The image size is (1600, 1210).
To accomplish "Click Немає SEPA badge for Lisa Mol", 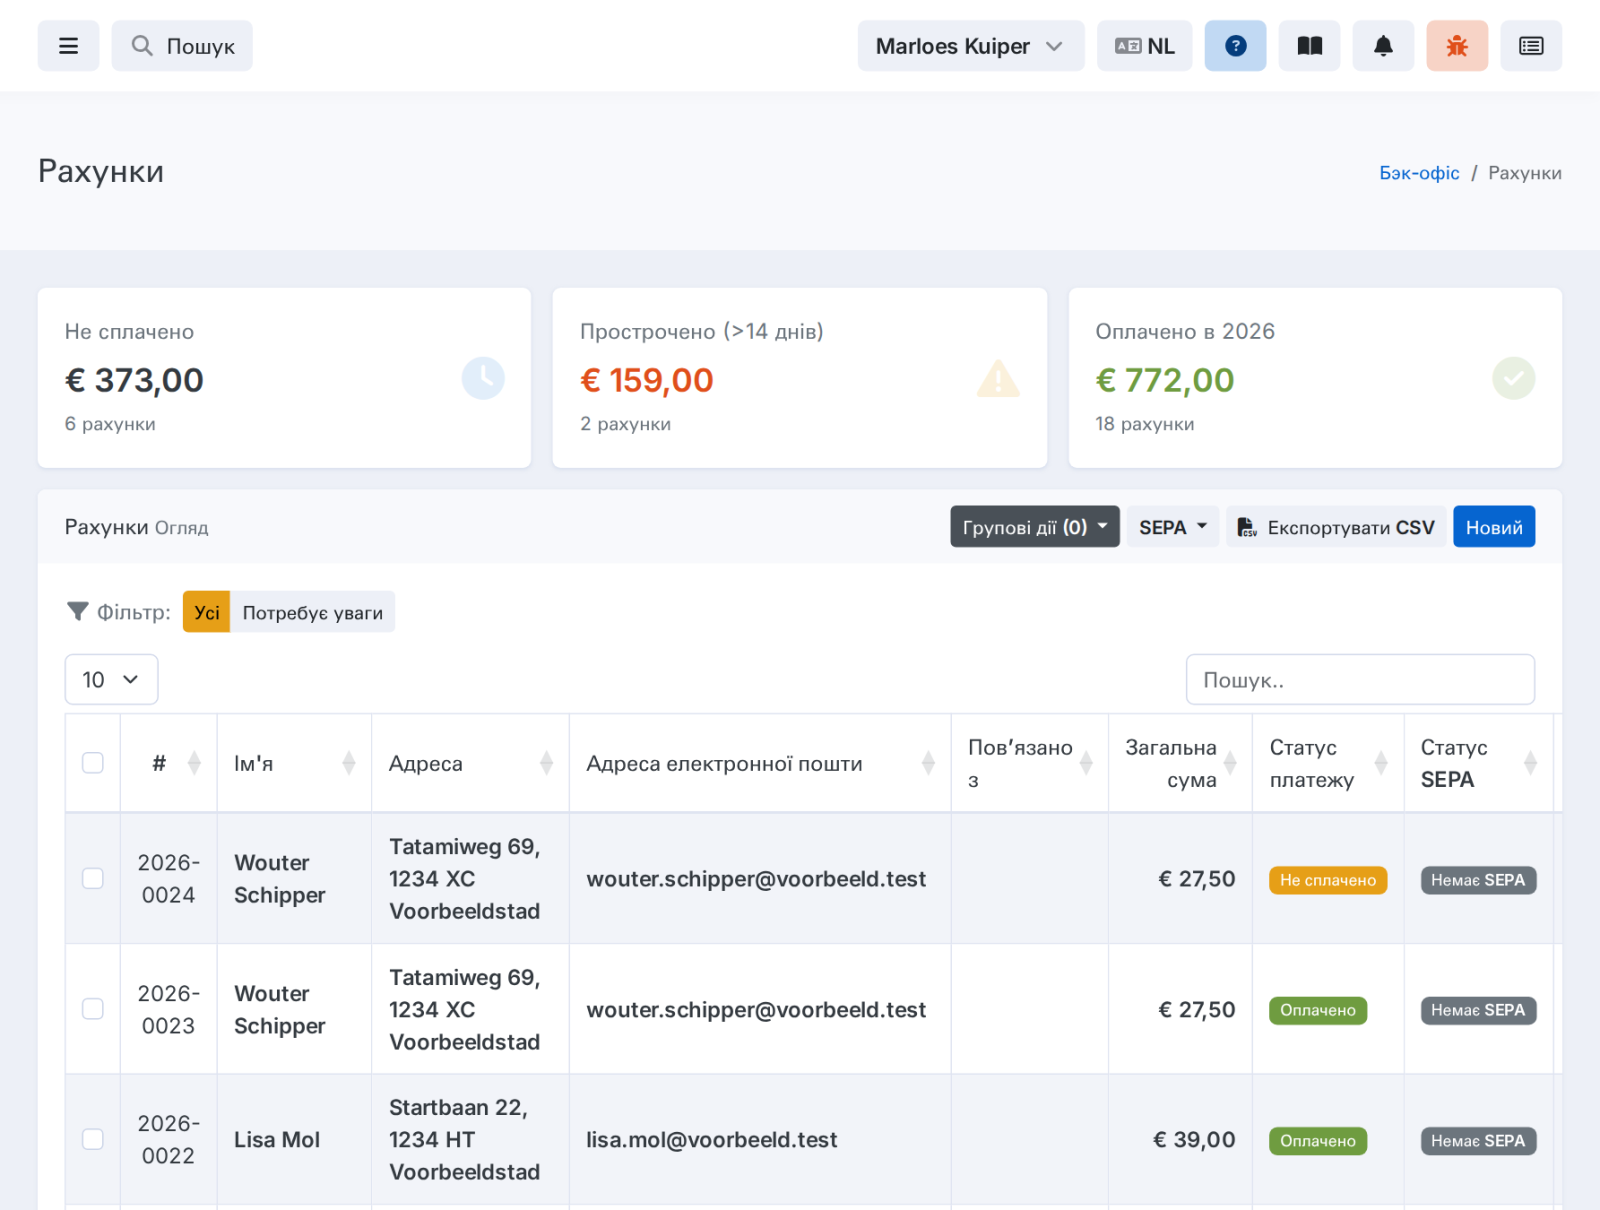I will 1478,1141.
